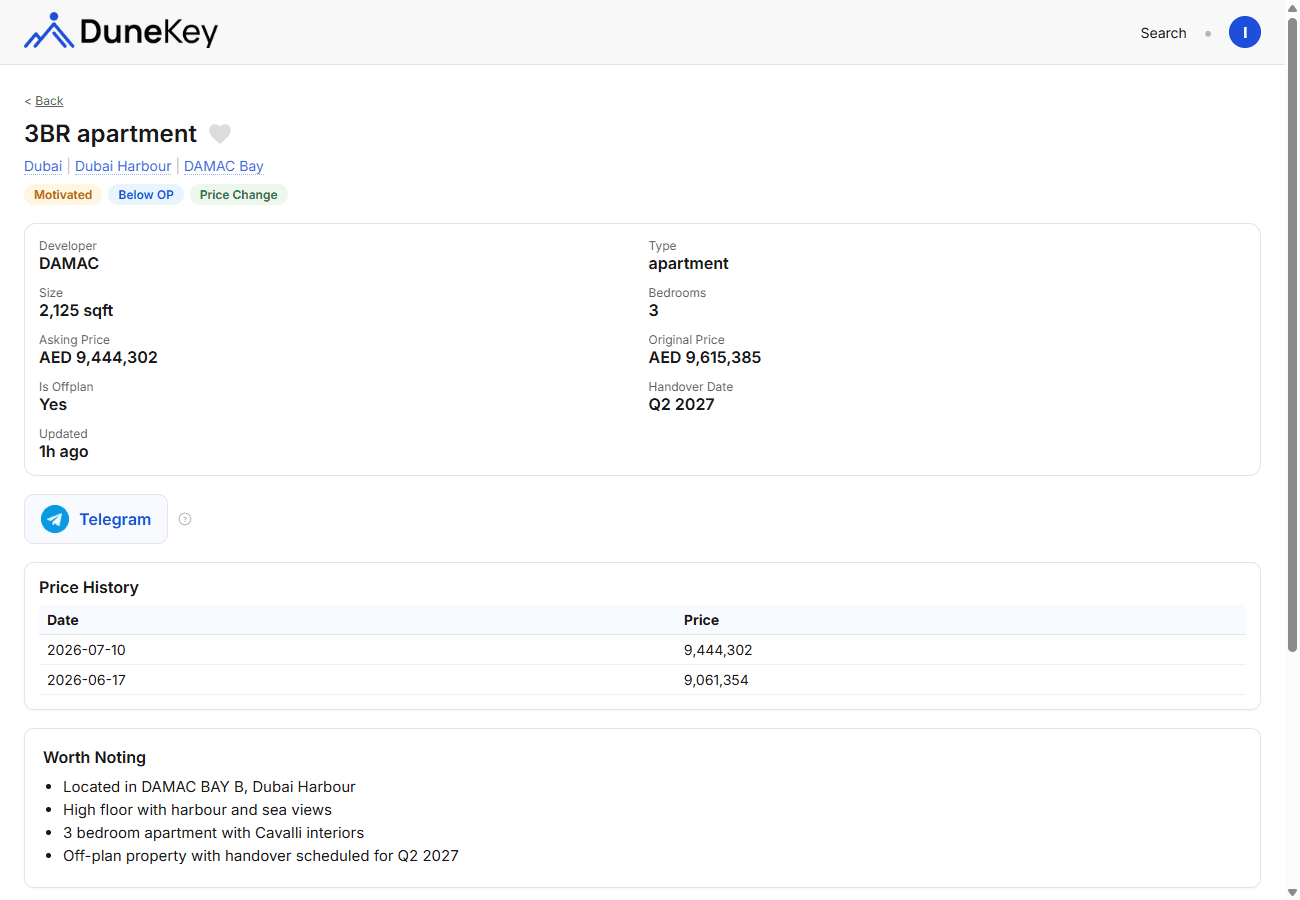The image size is (1300, 900).
Task: Click the size value 2,125 sqft
Action: click(76, 311)
